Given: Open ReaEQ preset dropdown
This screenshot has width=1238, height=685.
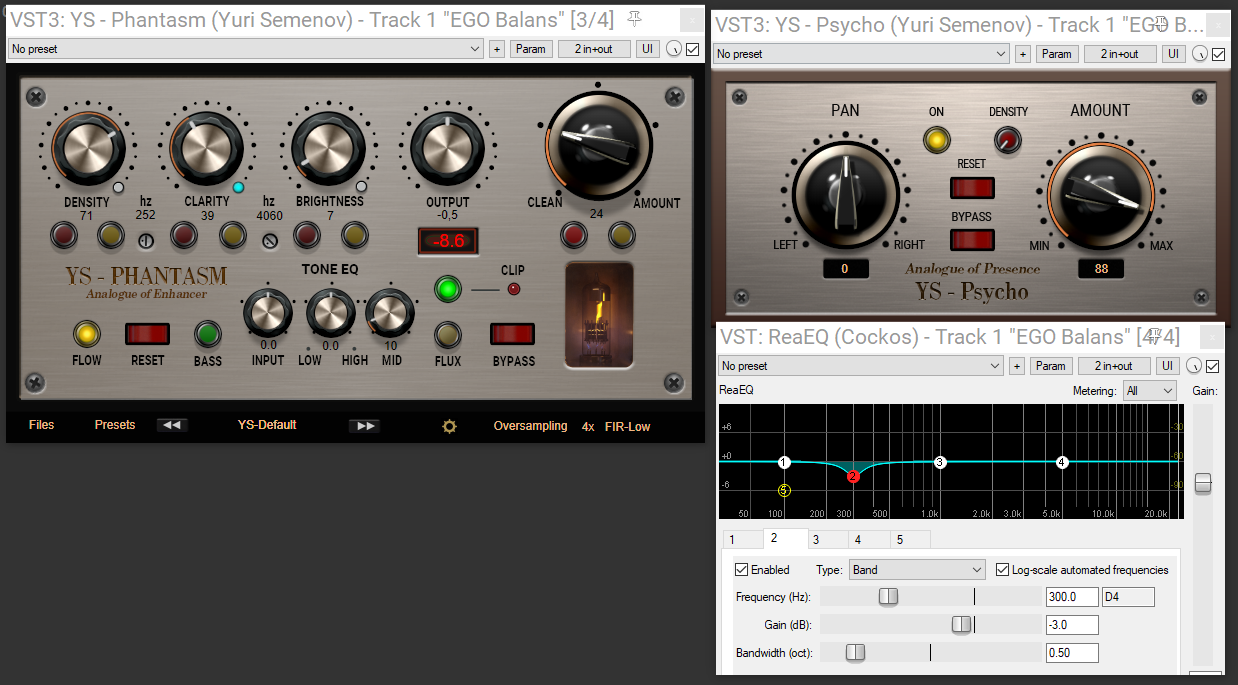Looking at the screenshot, I should click(x=861, y=366).
